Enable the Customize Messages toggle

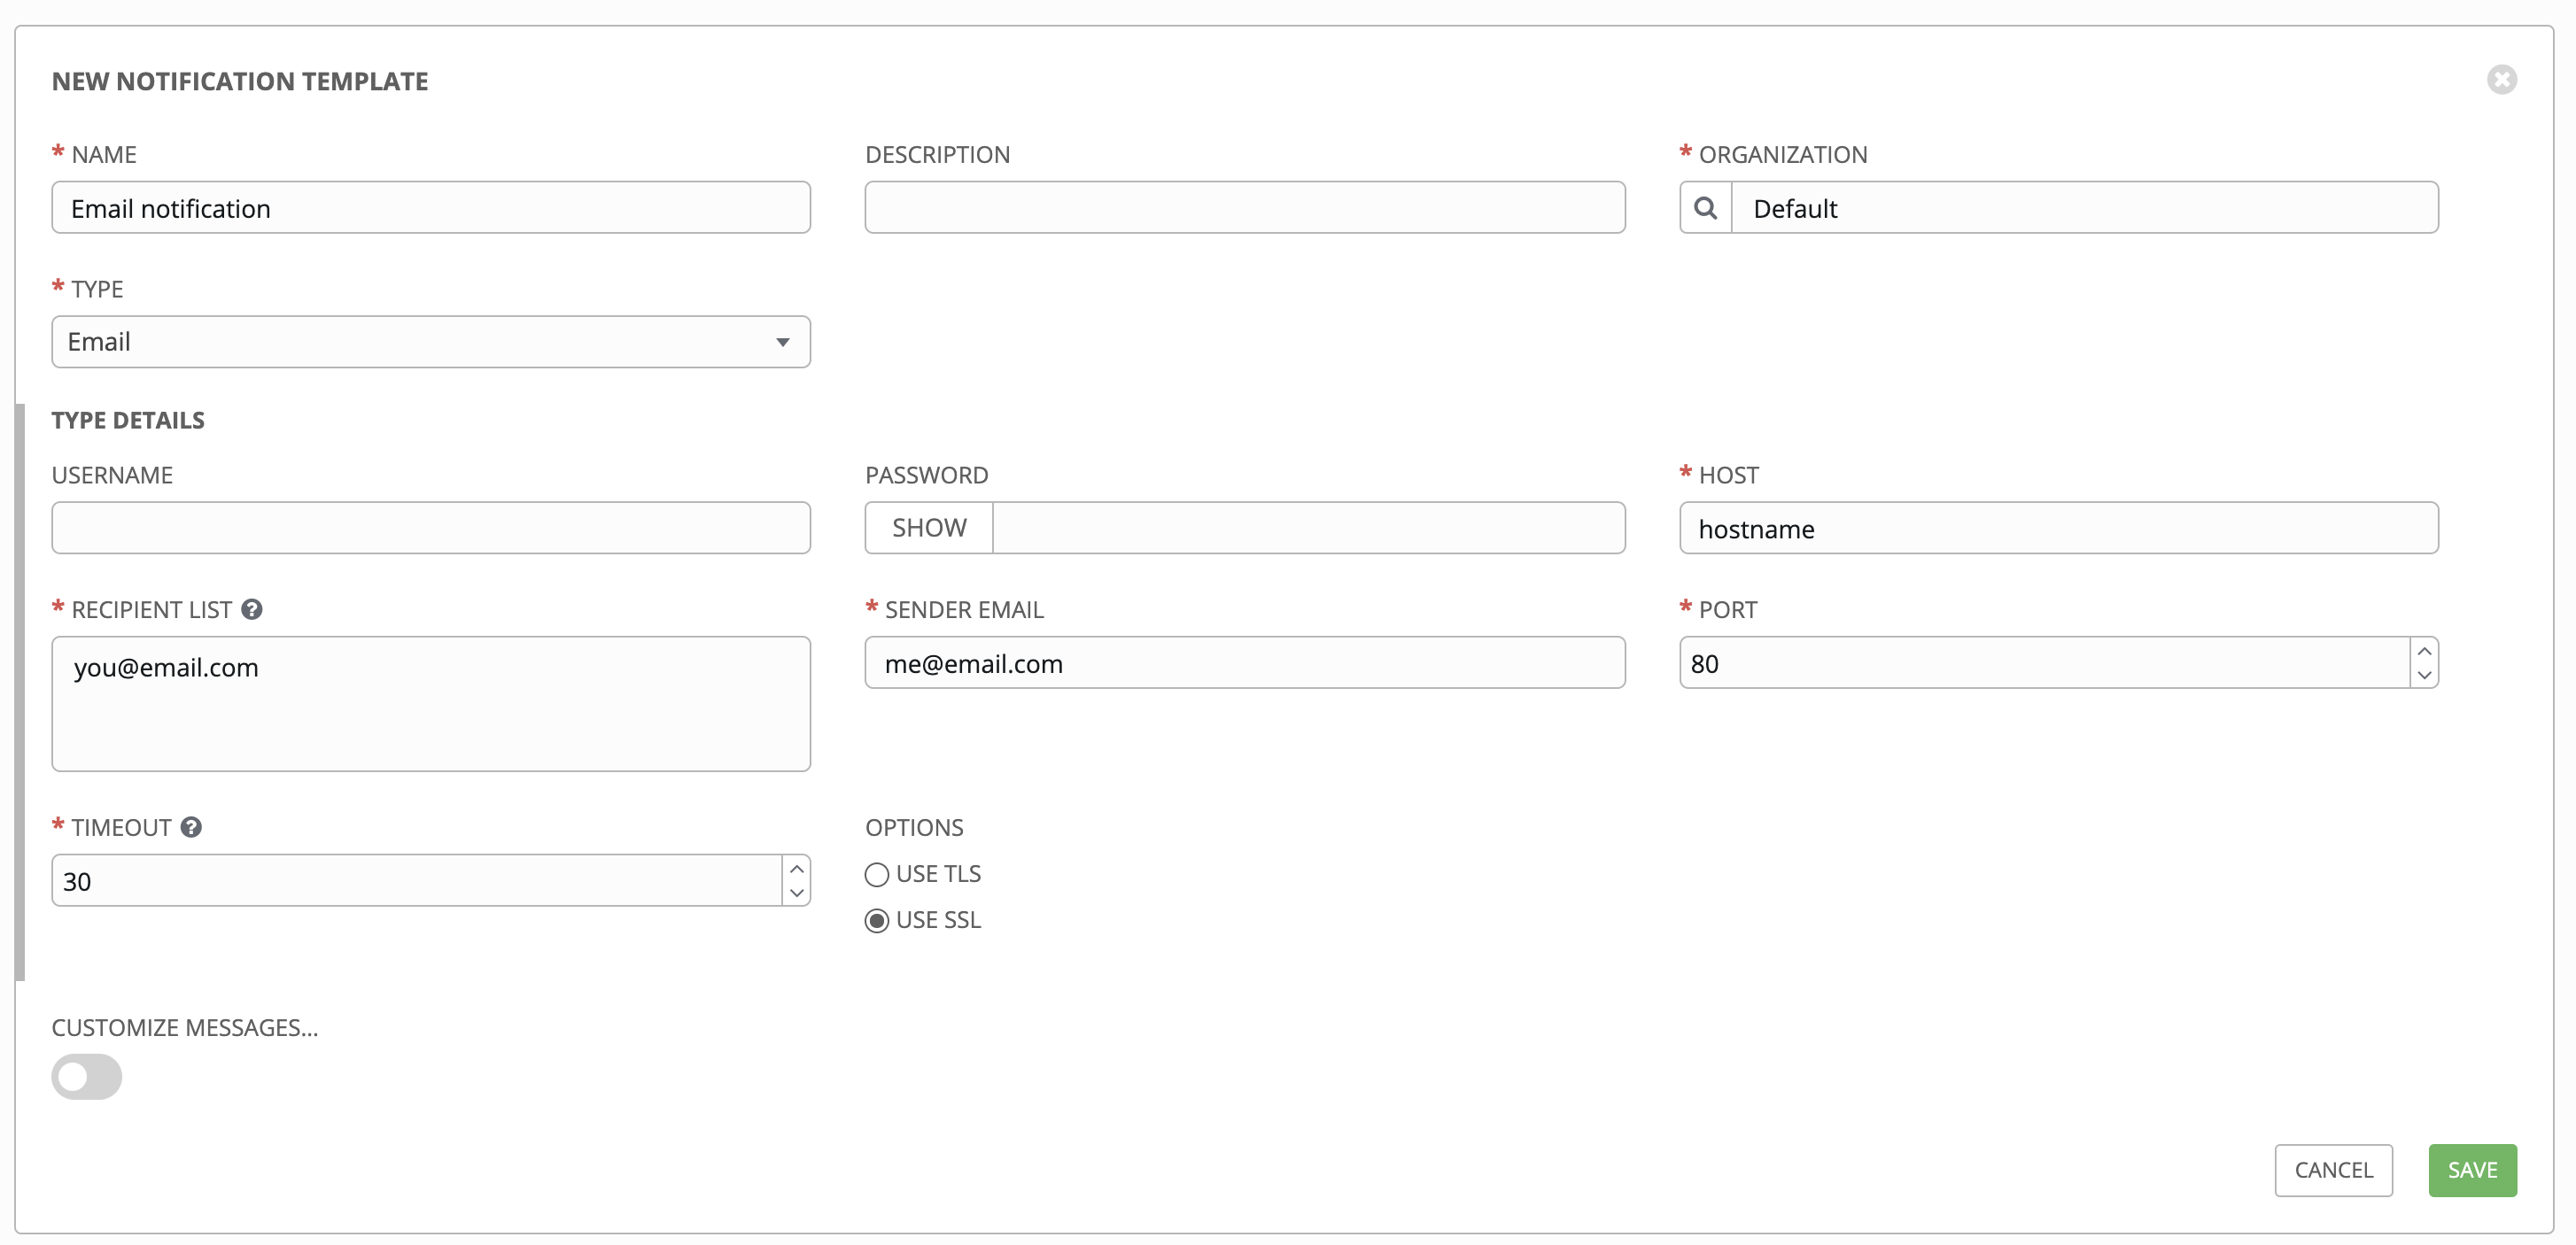tap(87, 1077)
